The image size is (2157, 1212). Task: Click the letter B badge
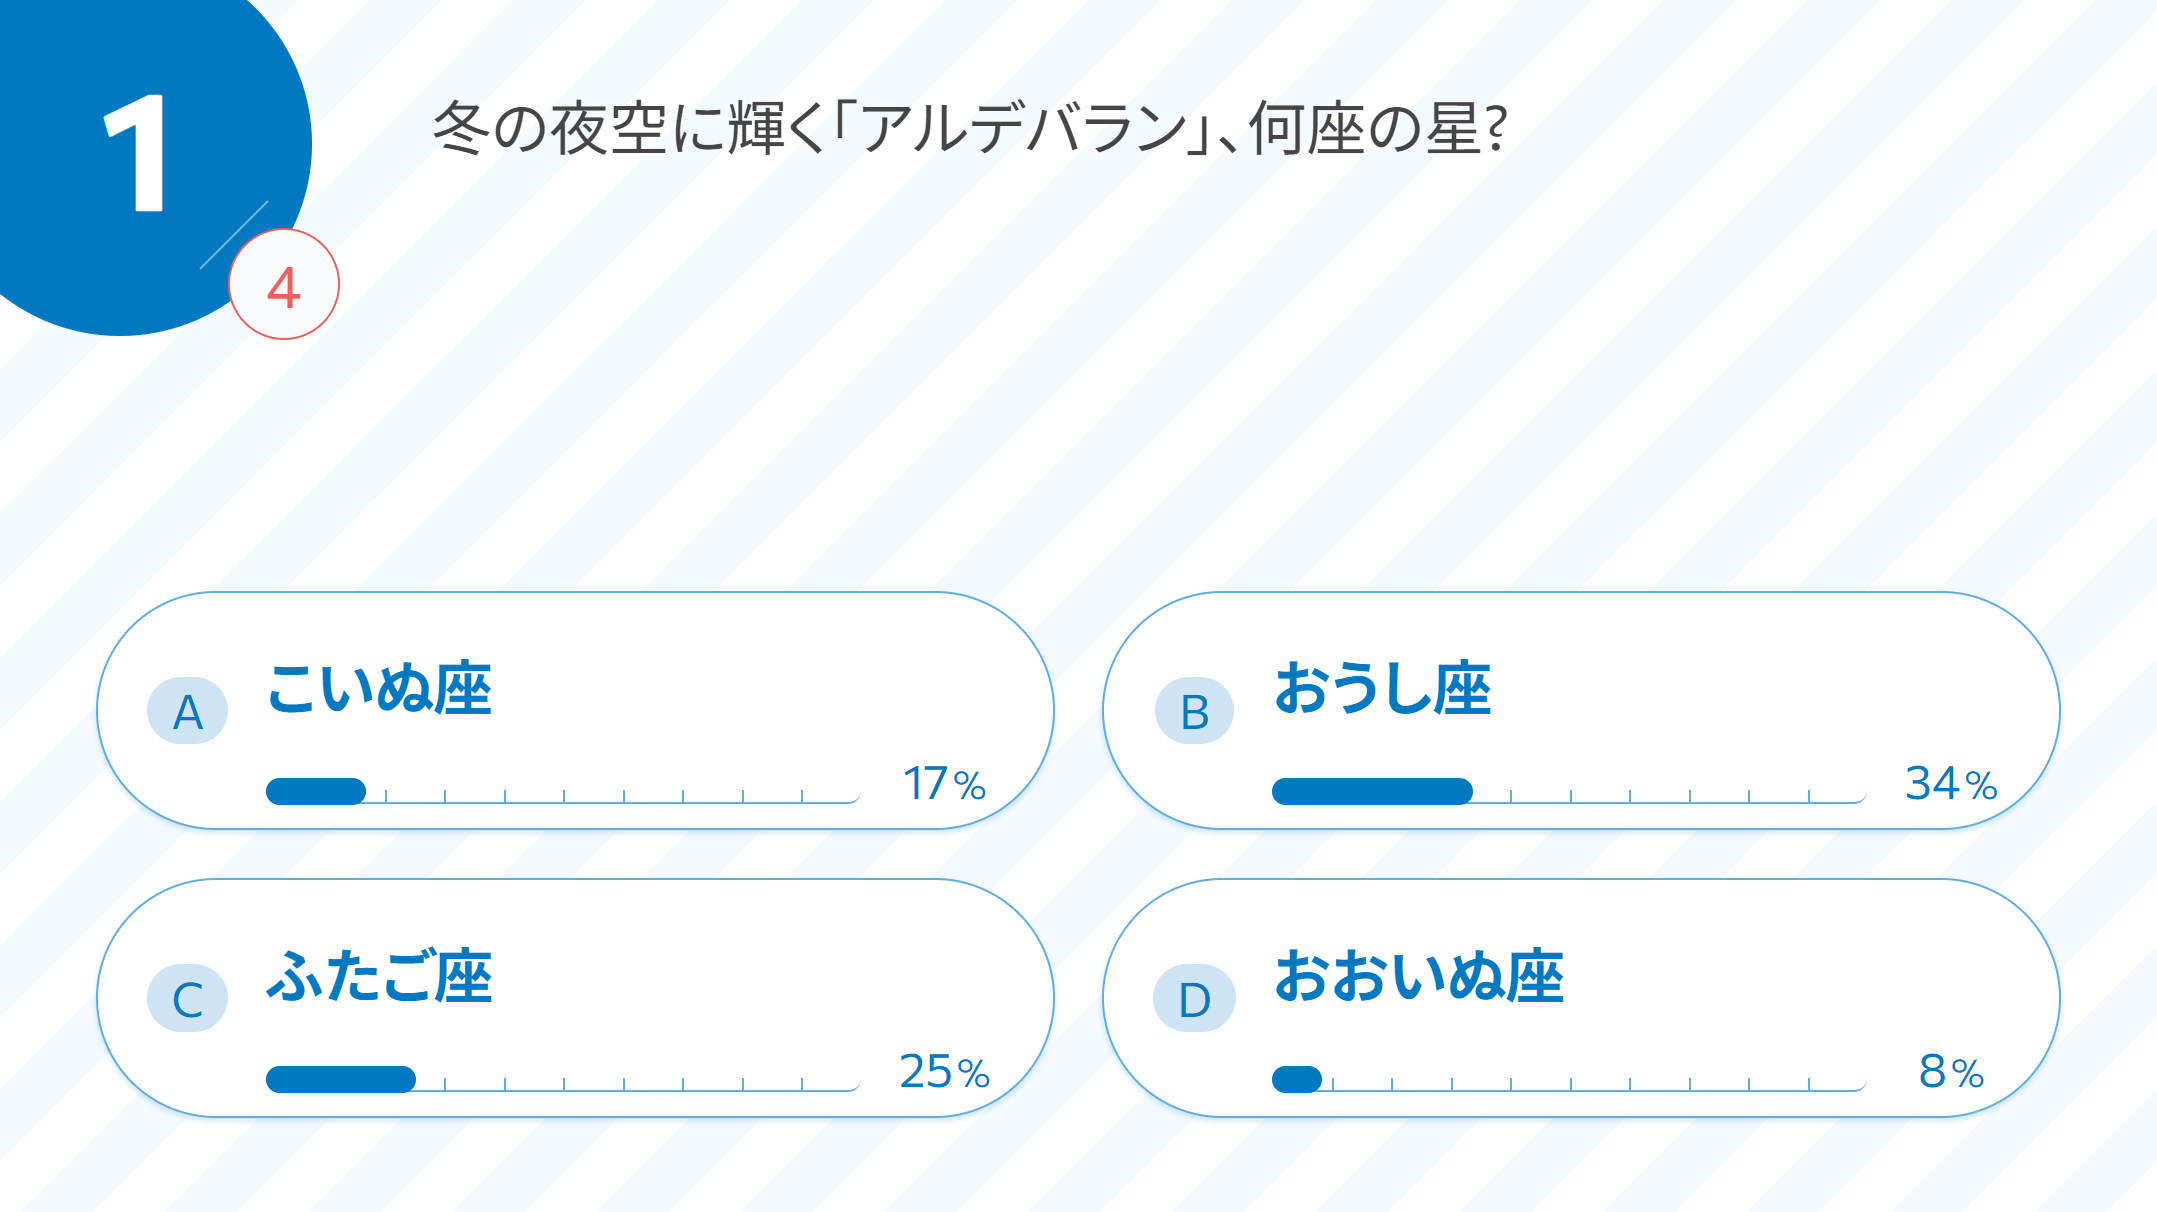pyautogui.click(x=1194, y=711)
